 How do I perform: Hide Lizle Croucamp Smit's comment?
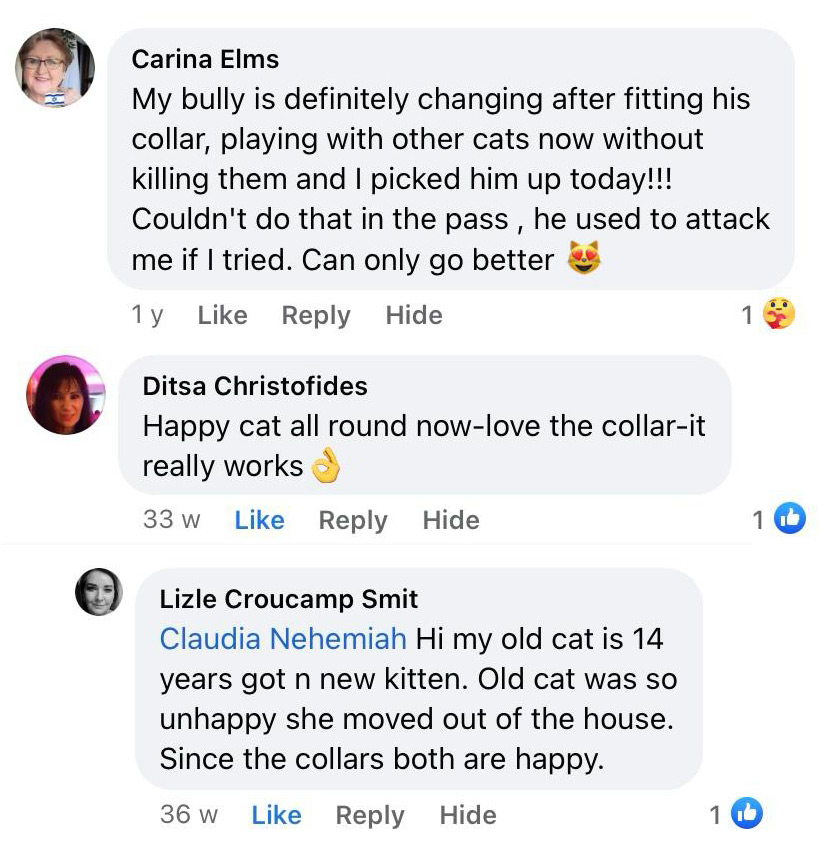tap(468, 815)
